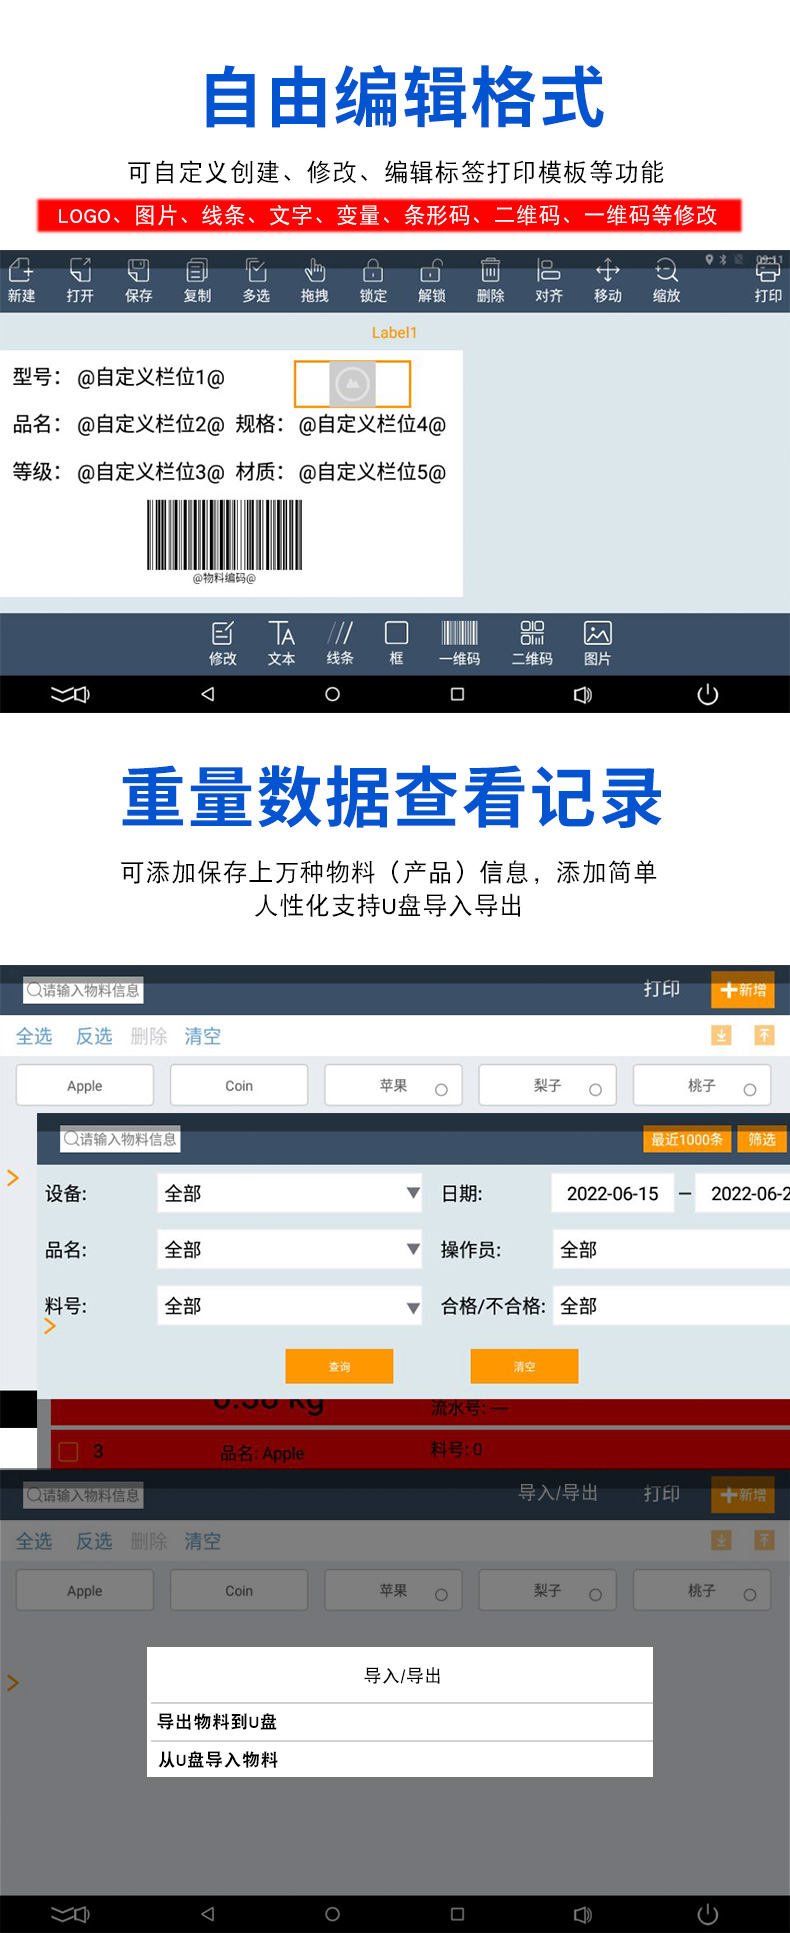This screenshot has width=790, height=1933.
Task: Click the 删除 (Delete) trash icon
Action: click(490, 279)
